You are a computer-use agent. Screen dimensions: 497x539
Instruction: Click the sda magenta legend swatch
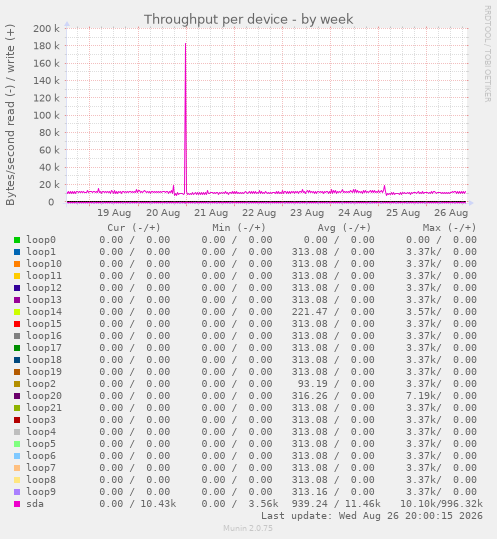(17, 504)
